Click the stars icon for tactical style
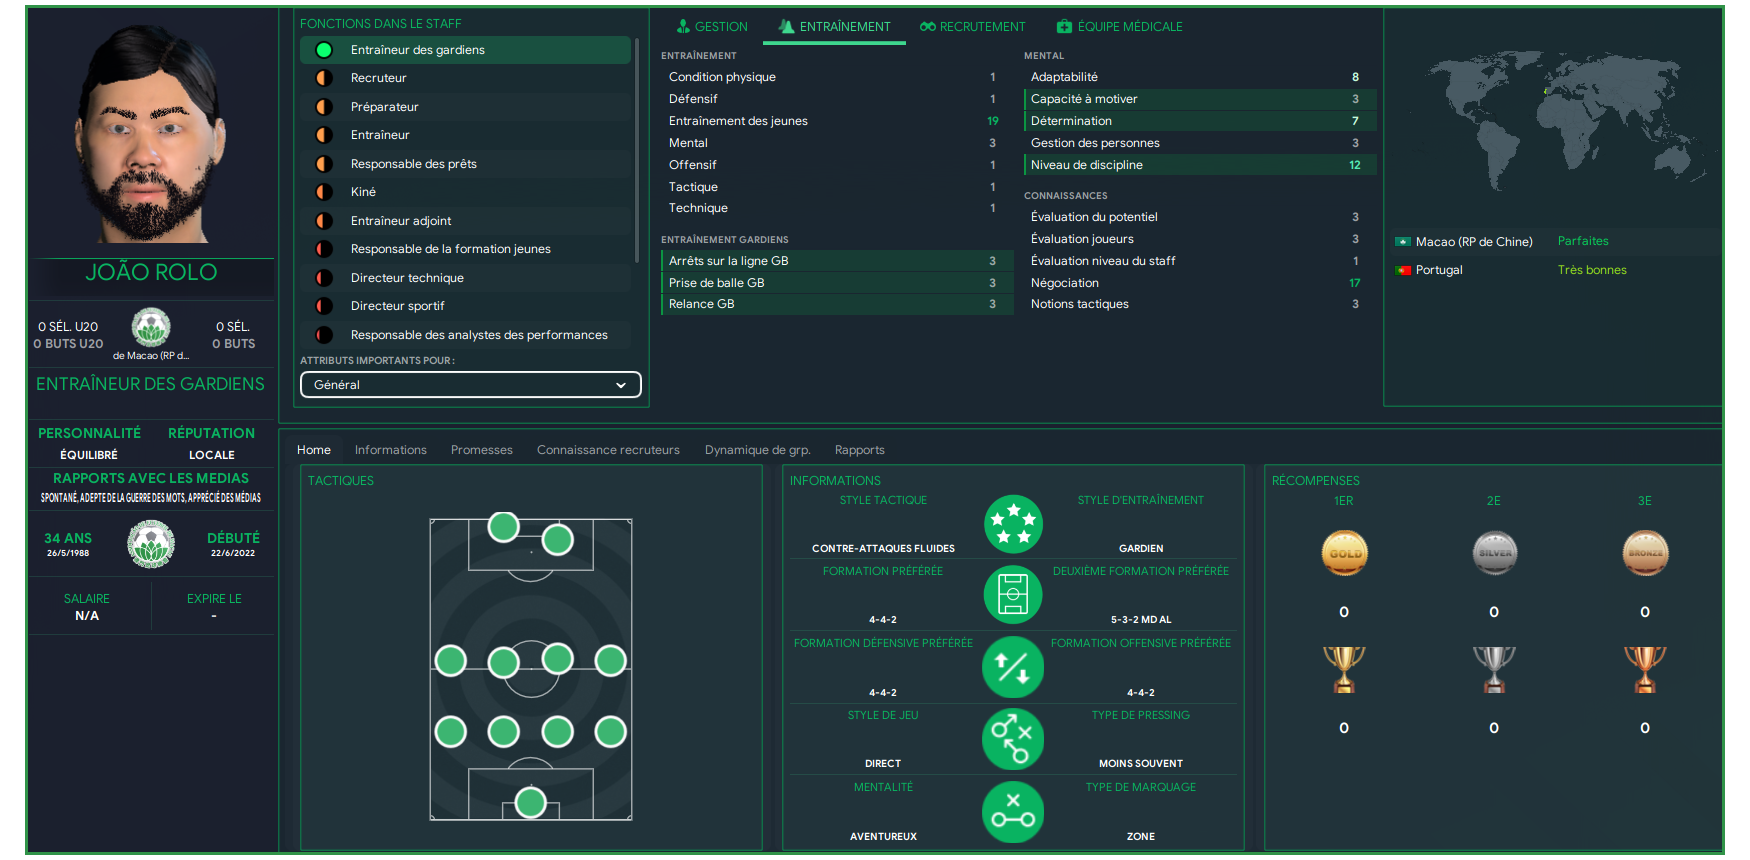 (x=1013, y=524)
